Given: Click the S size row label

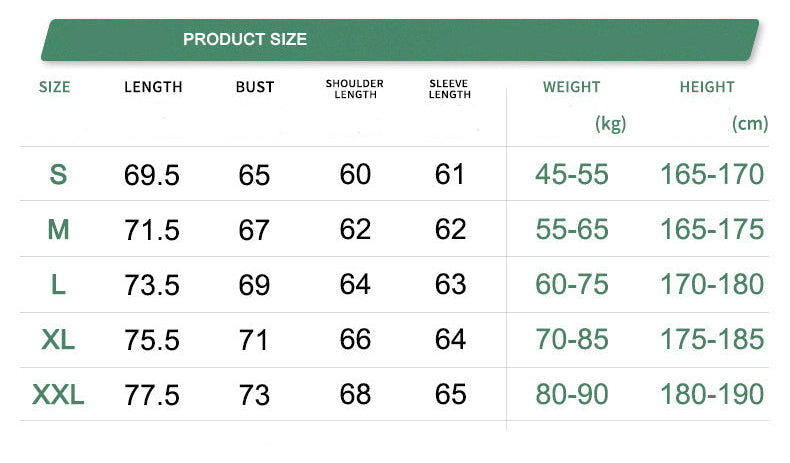Looking at the screenshot, I should pos(58,175).
